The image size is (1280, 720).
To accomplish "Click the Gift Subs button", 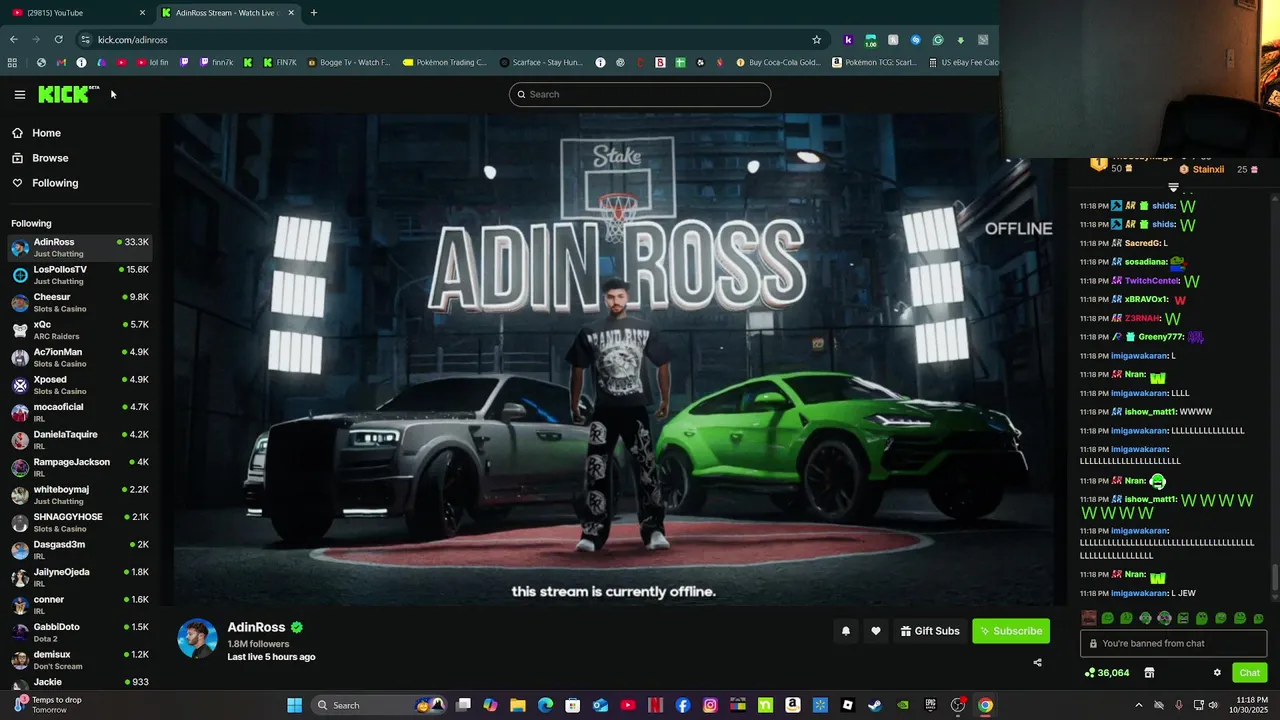I will coord(930,631).
